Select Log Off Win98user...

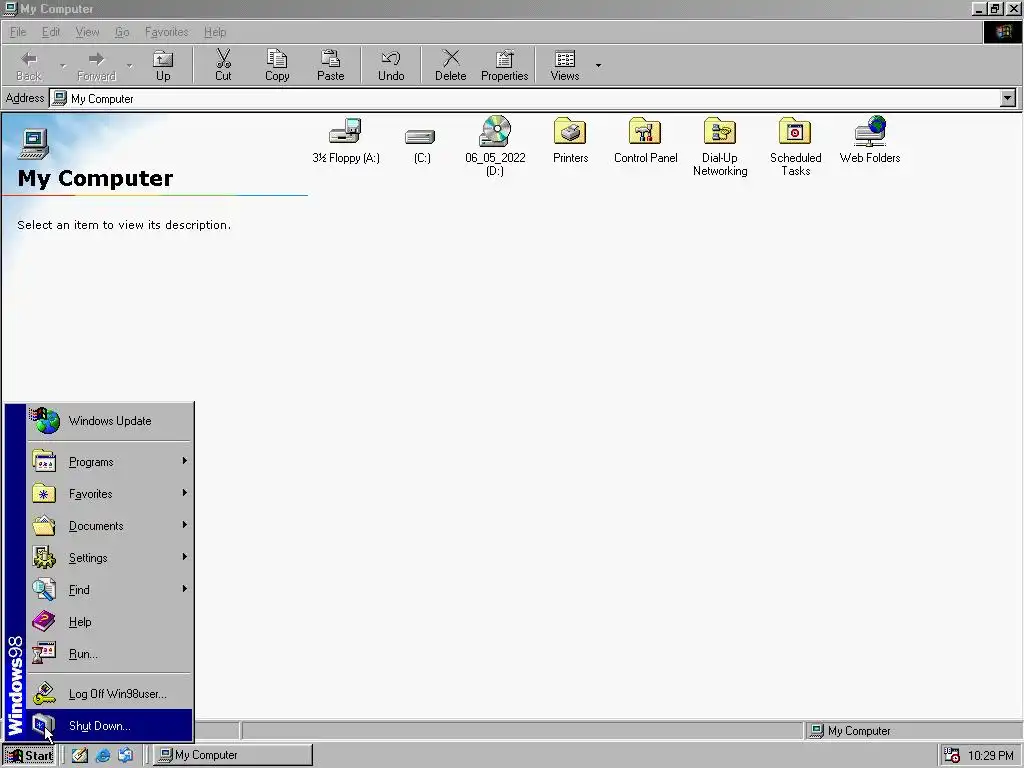click(110, 694)
